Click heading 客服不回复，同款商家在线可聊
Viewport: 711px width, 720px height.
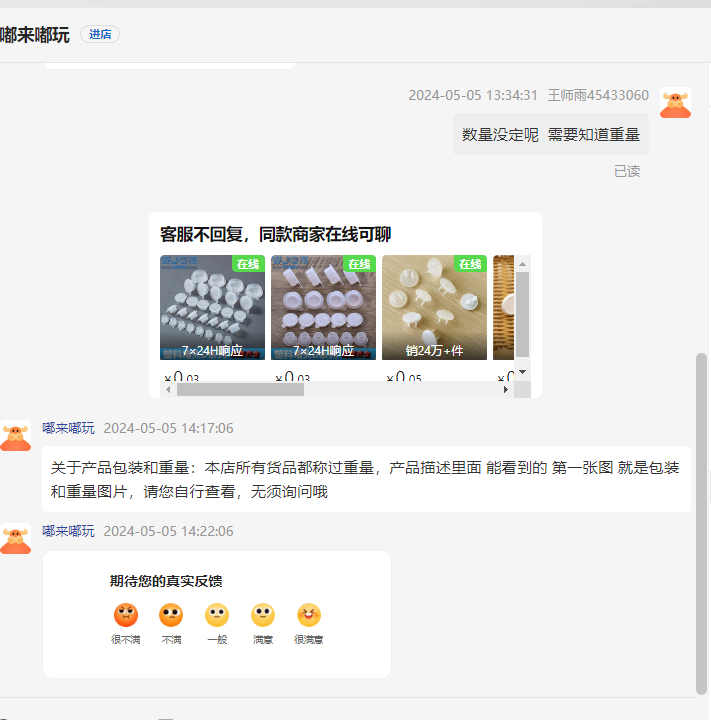[x=275, y=234]
